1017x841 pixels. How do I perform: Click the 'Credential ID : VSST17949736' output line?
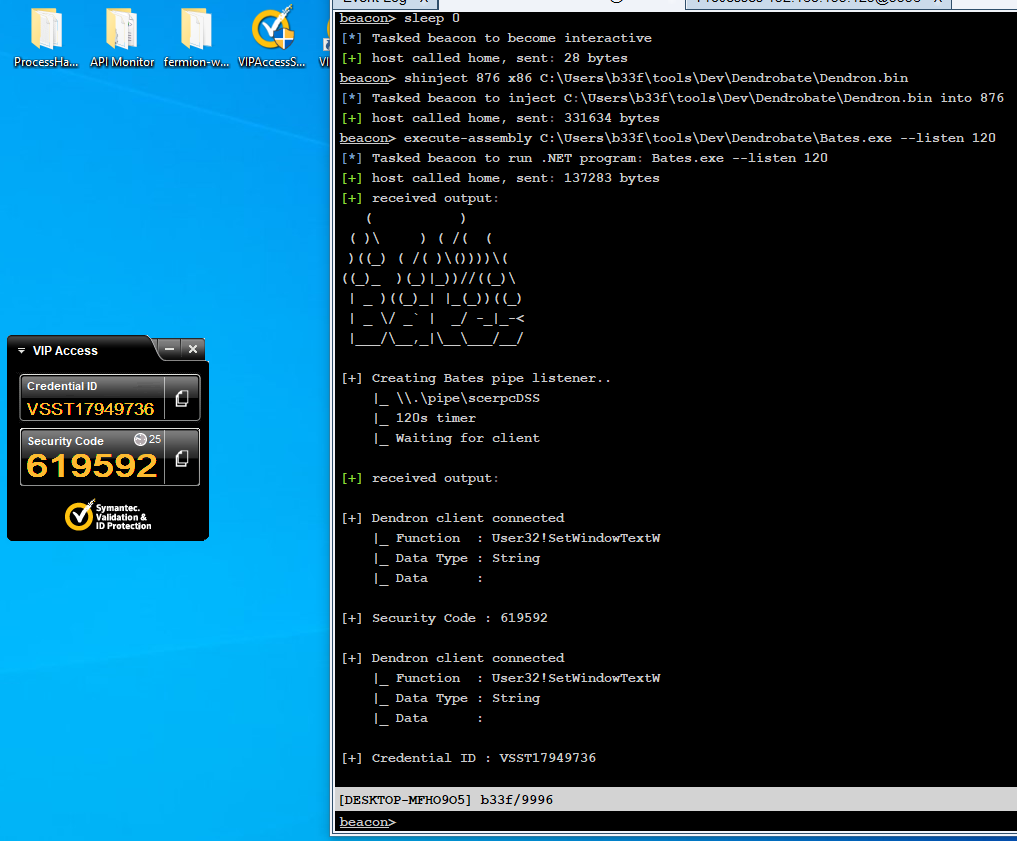pyautogui.click(x=468, y=758)
